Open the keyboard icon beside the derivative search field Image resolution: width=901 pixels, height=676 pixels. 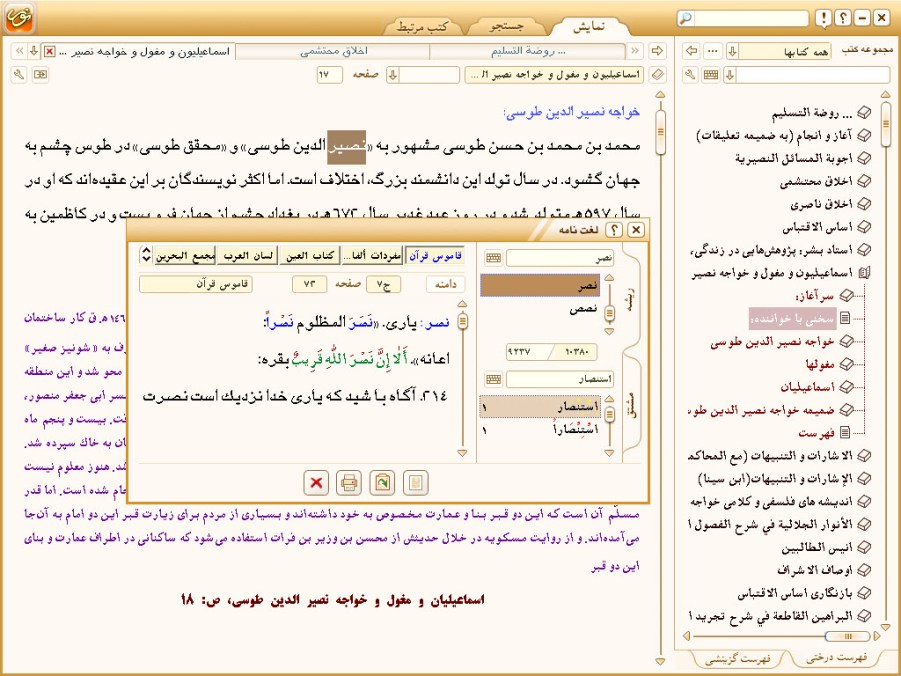click(x=493, y=379)
